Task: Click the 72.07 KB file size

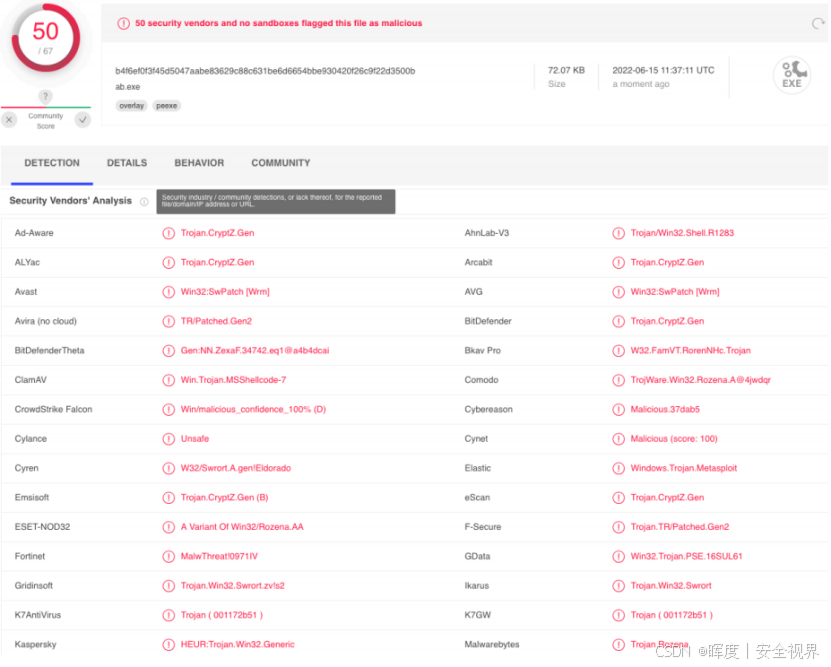Action: coord(566,70)
